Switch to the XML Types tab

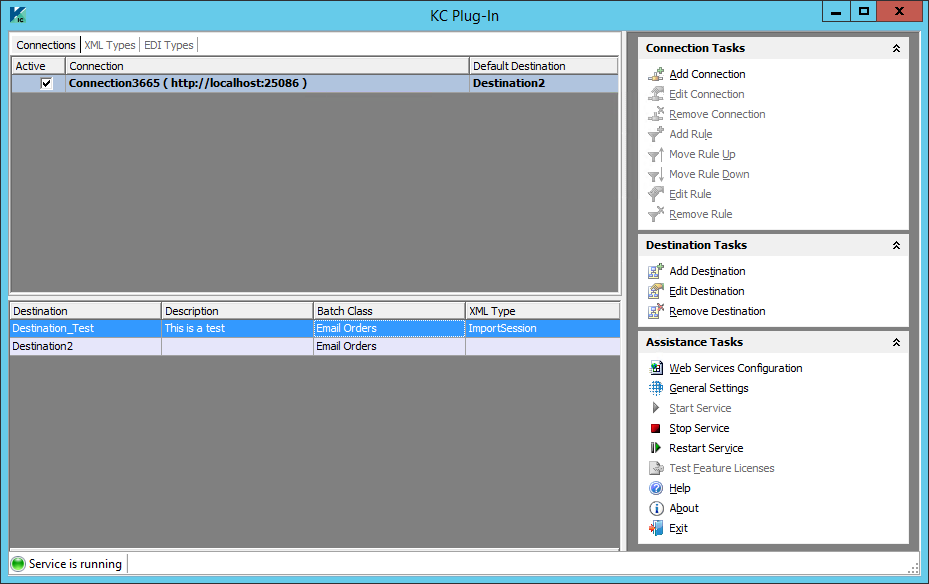pyautogui.click(x=110, y=45)
